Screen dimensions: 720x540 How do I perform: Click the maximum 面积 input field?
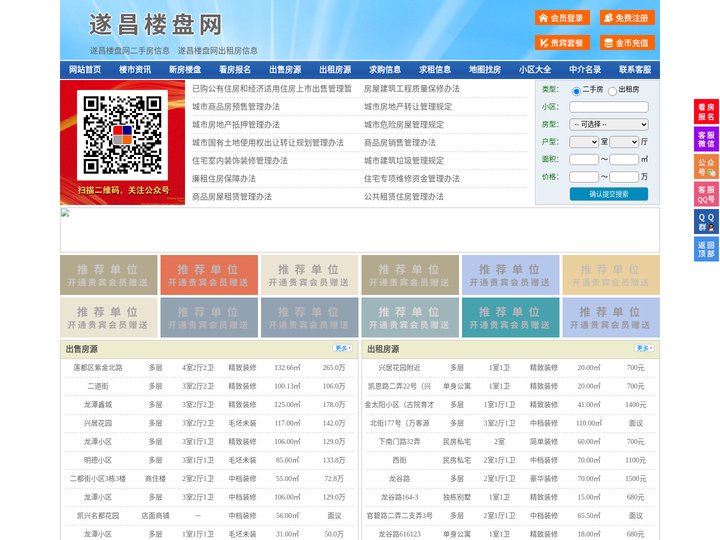coord(624,159)
